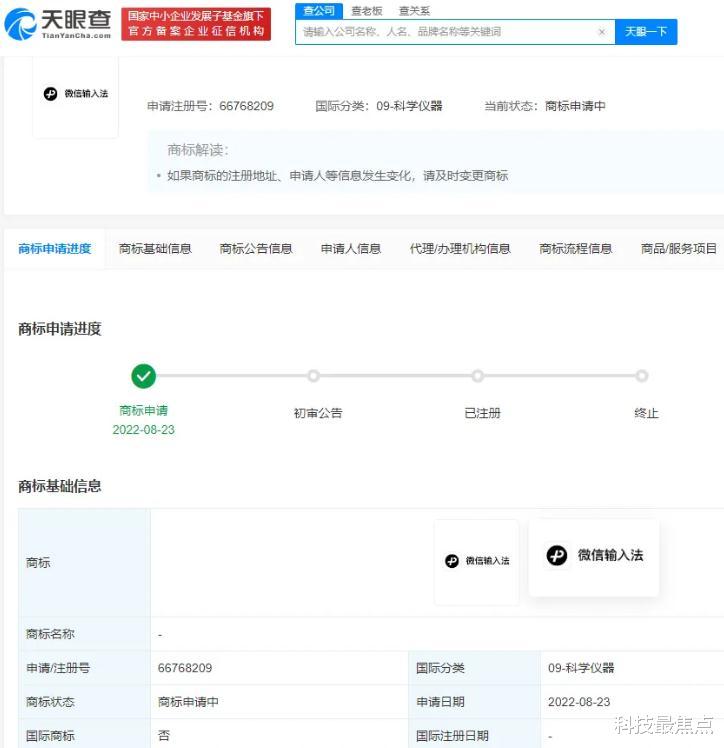Image resolution: width=724 pixels, height=748 pixels.
Task: Click the enlarged 微信输入法 trademark preview
Action: [x=594, y=556]
